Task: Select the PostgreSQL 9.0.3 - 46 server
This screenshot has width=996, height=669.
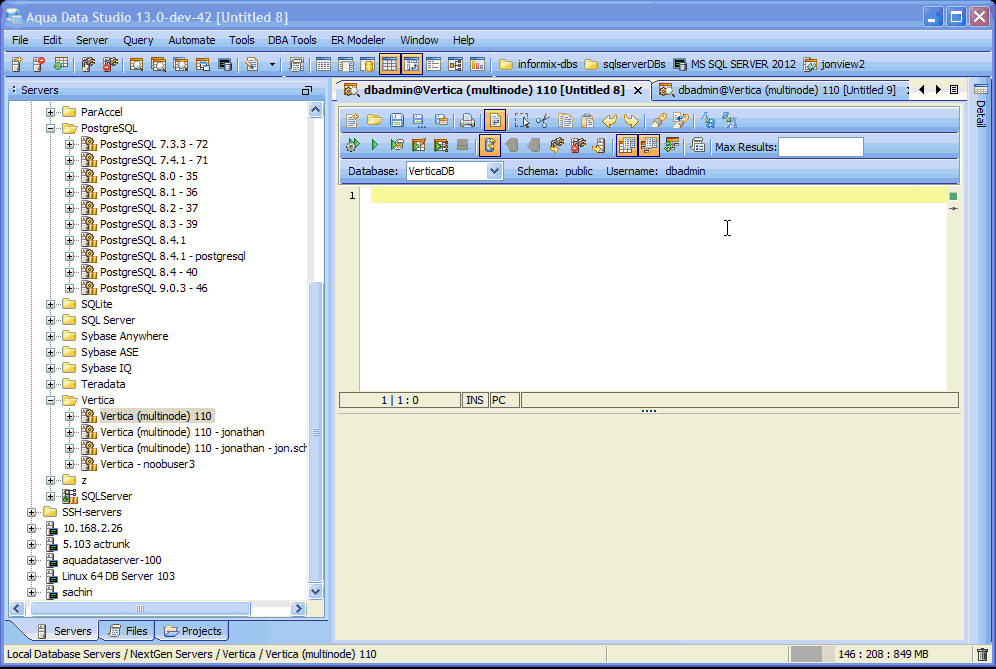Action: tap(154, 288)
